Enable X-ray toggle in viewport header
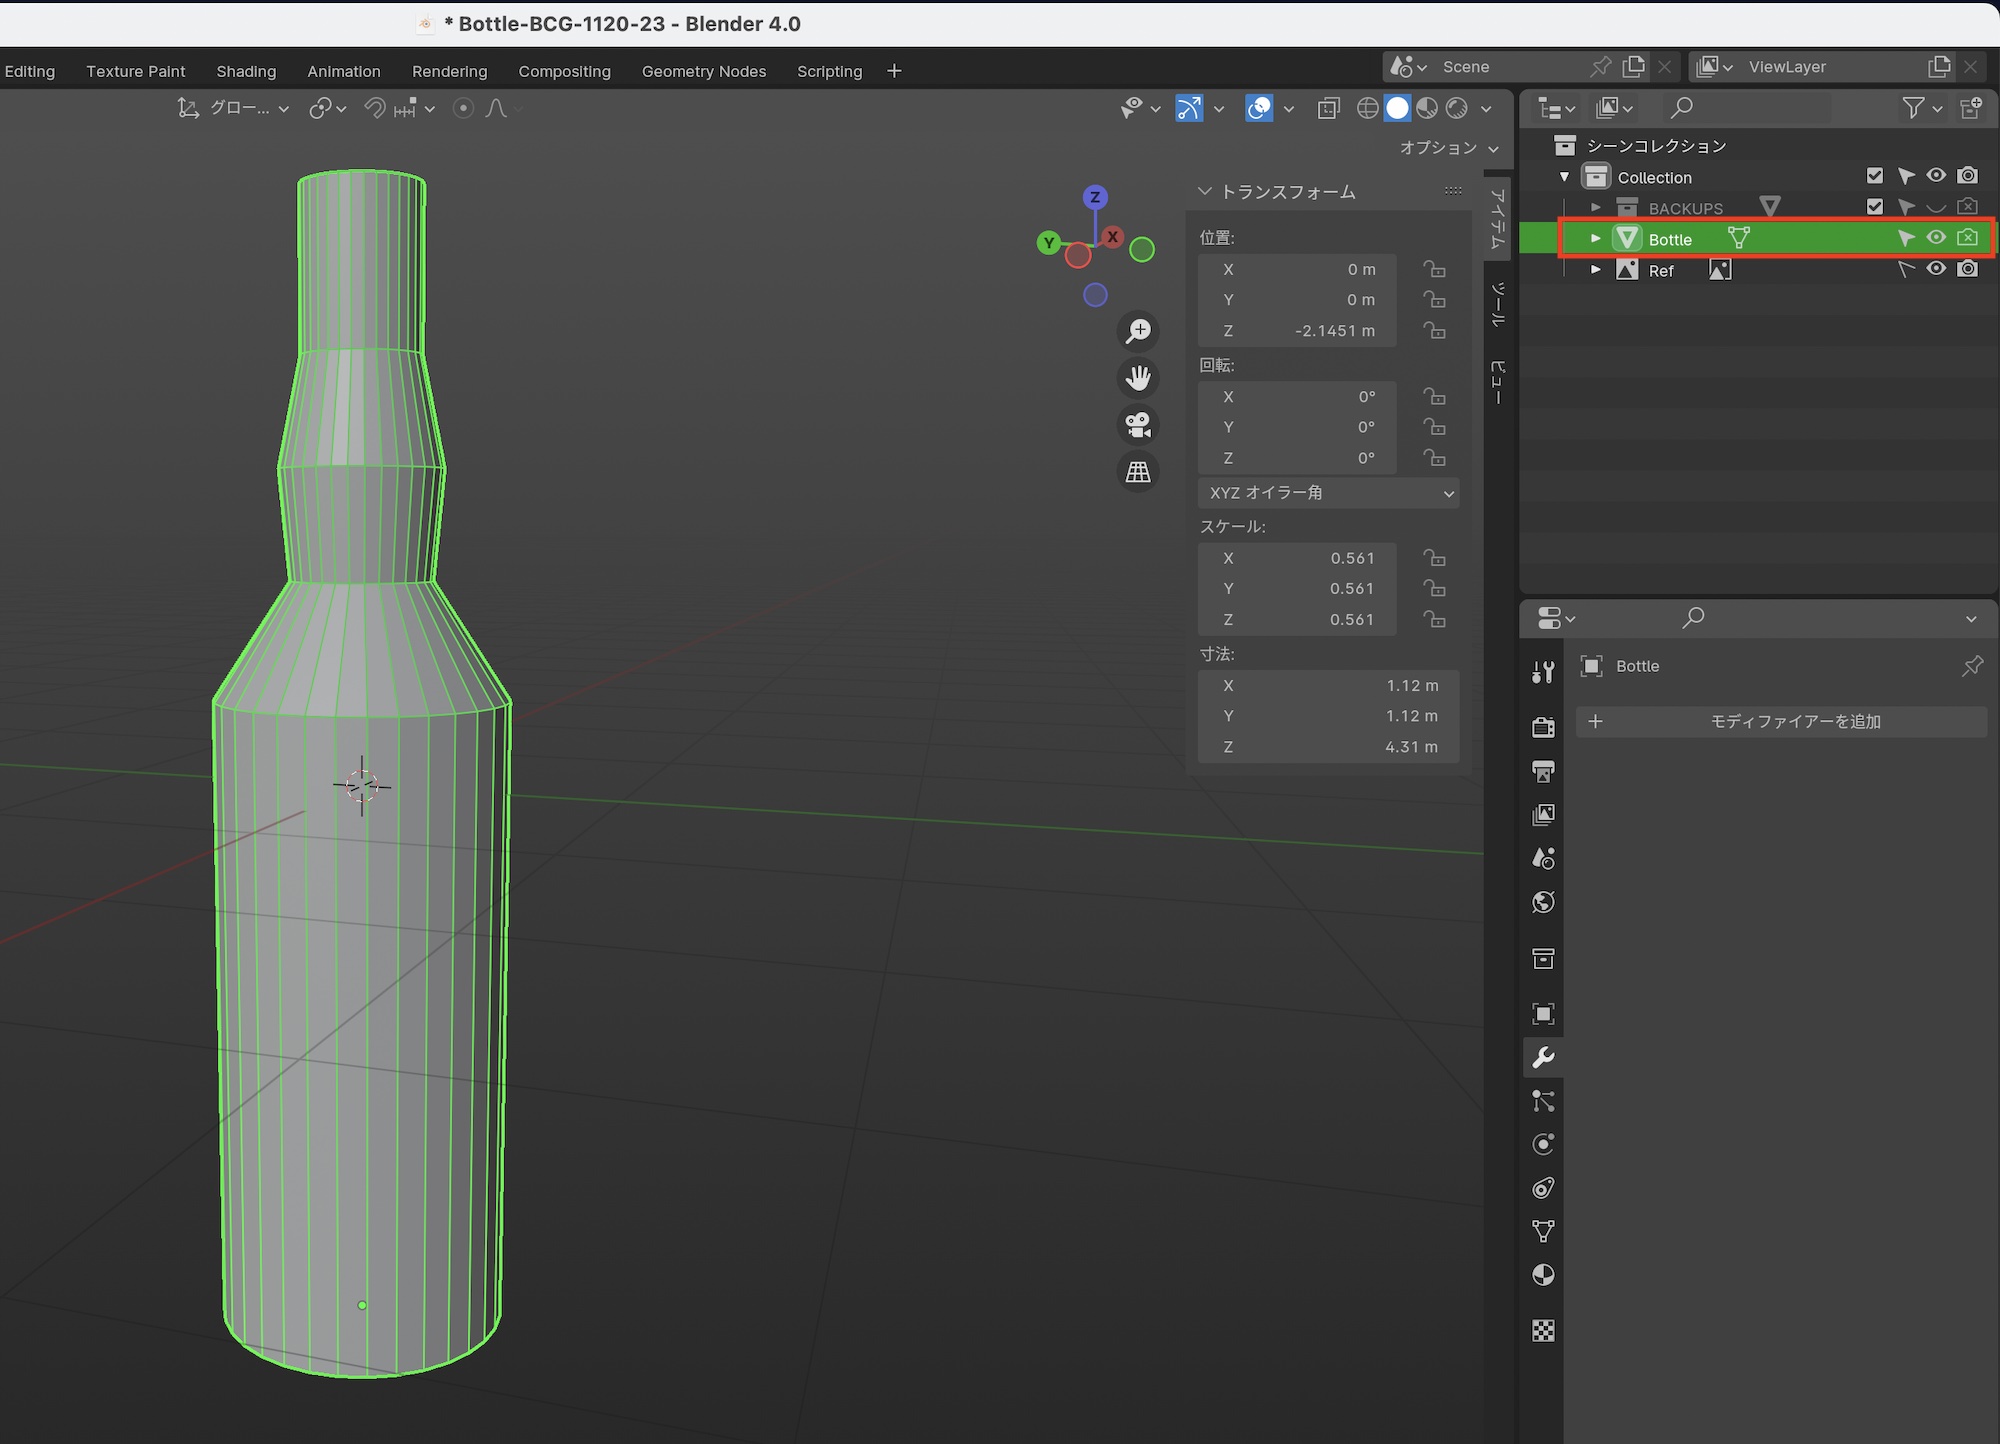2000x1444 pixels. point(1328,108)
